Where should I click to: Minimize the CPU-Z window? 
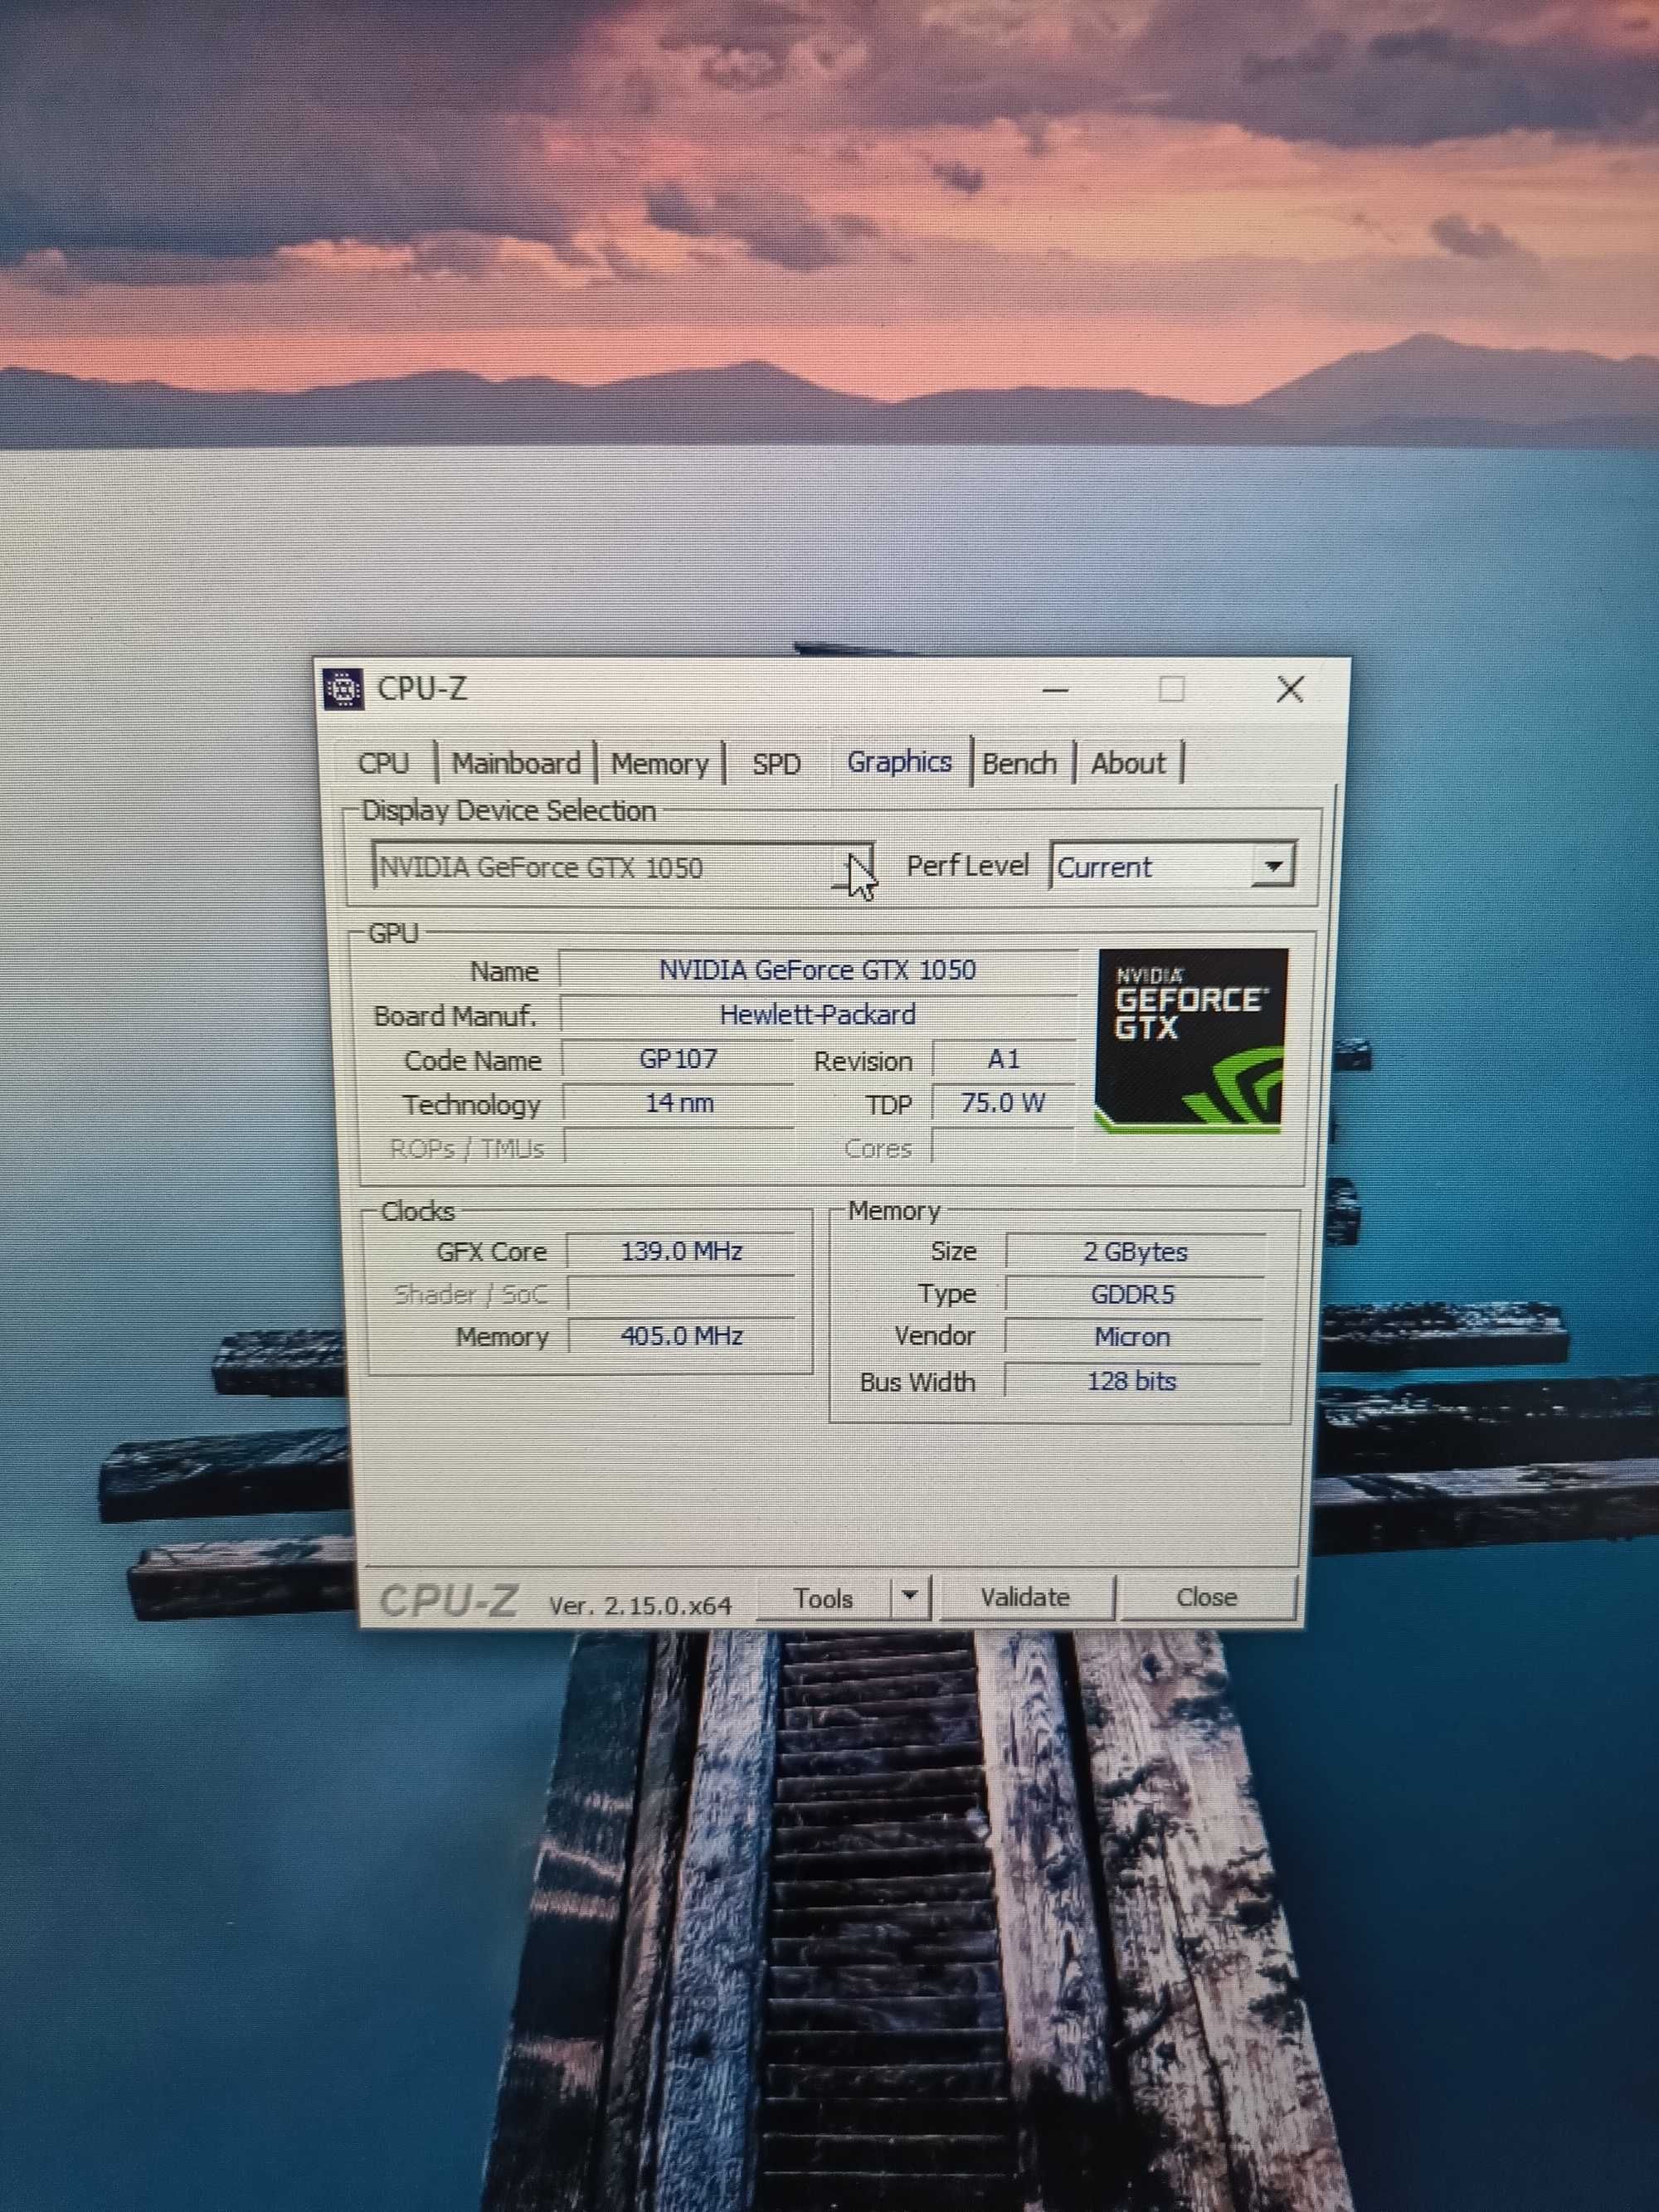click(x=1055, y=689)
